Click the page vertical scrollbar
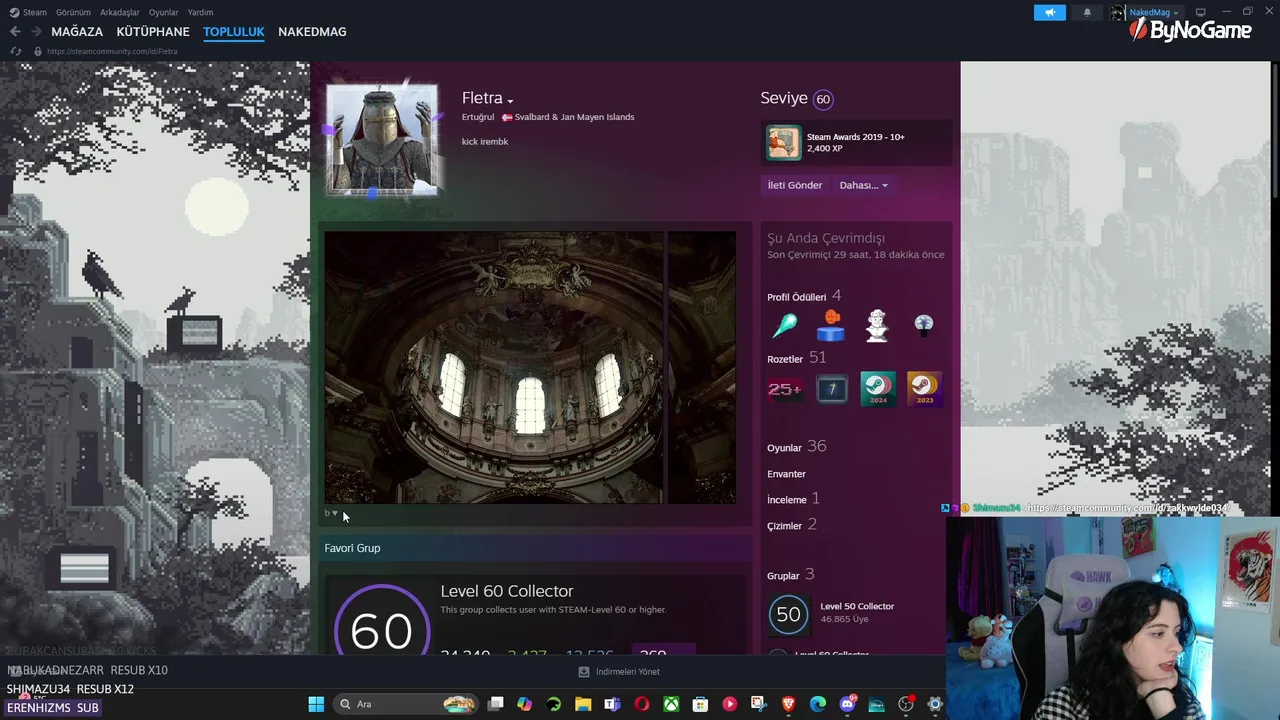Image resolution: width=1280 pixels, height=720 pixels. tap(1274, 131)
